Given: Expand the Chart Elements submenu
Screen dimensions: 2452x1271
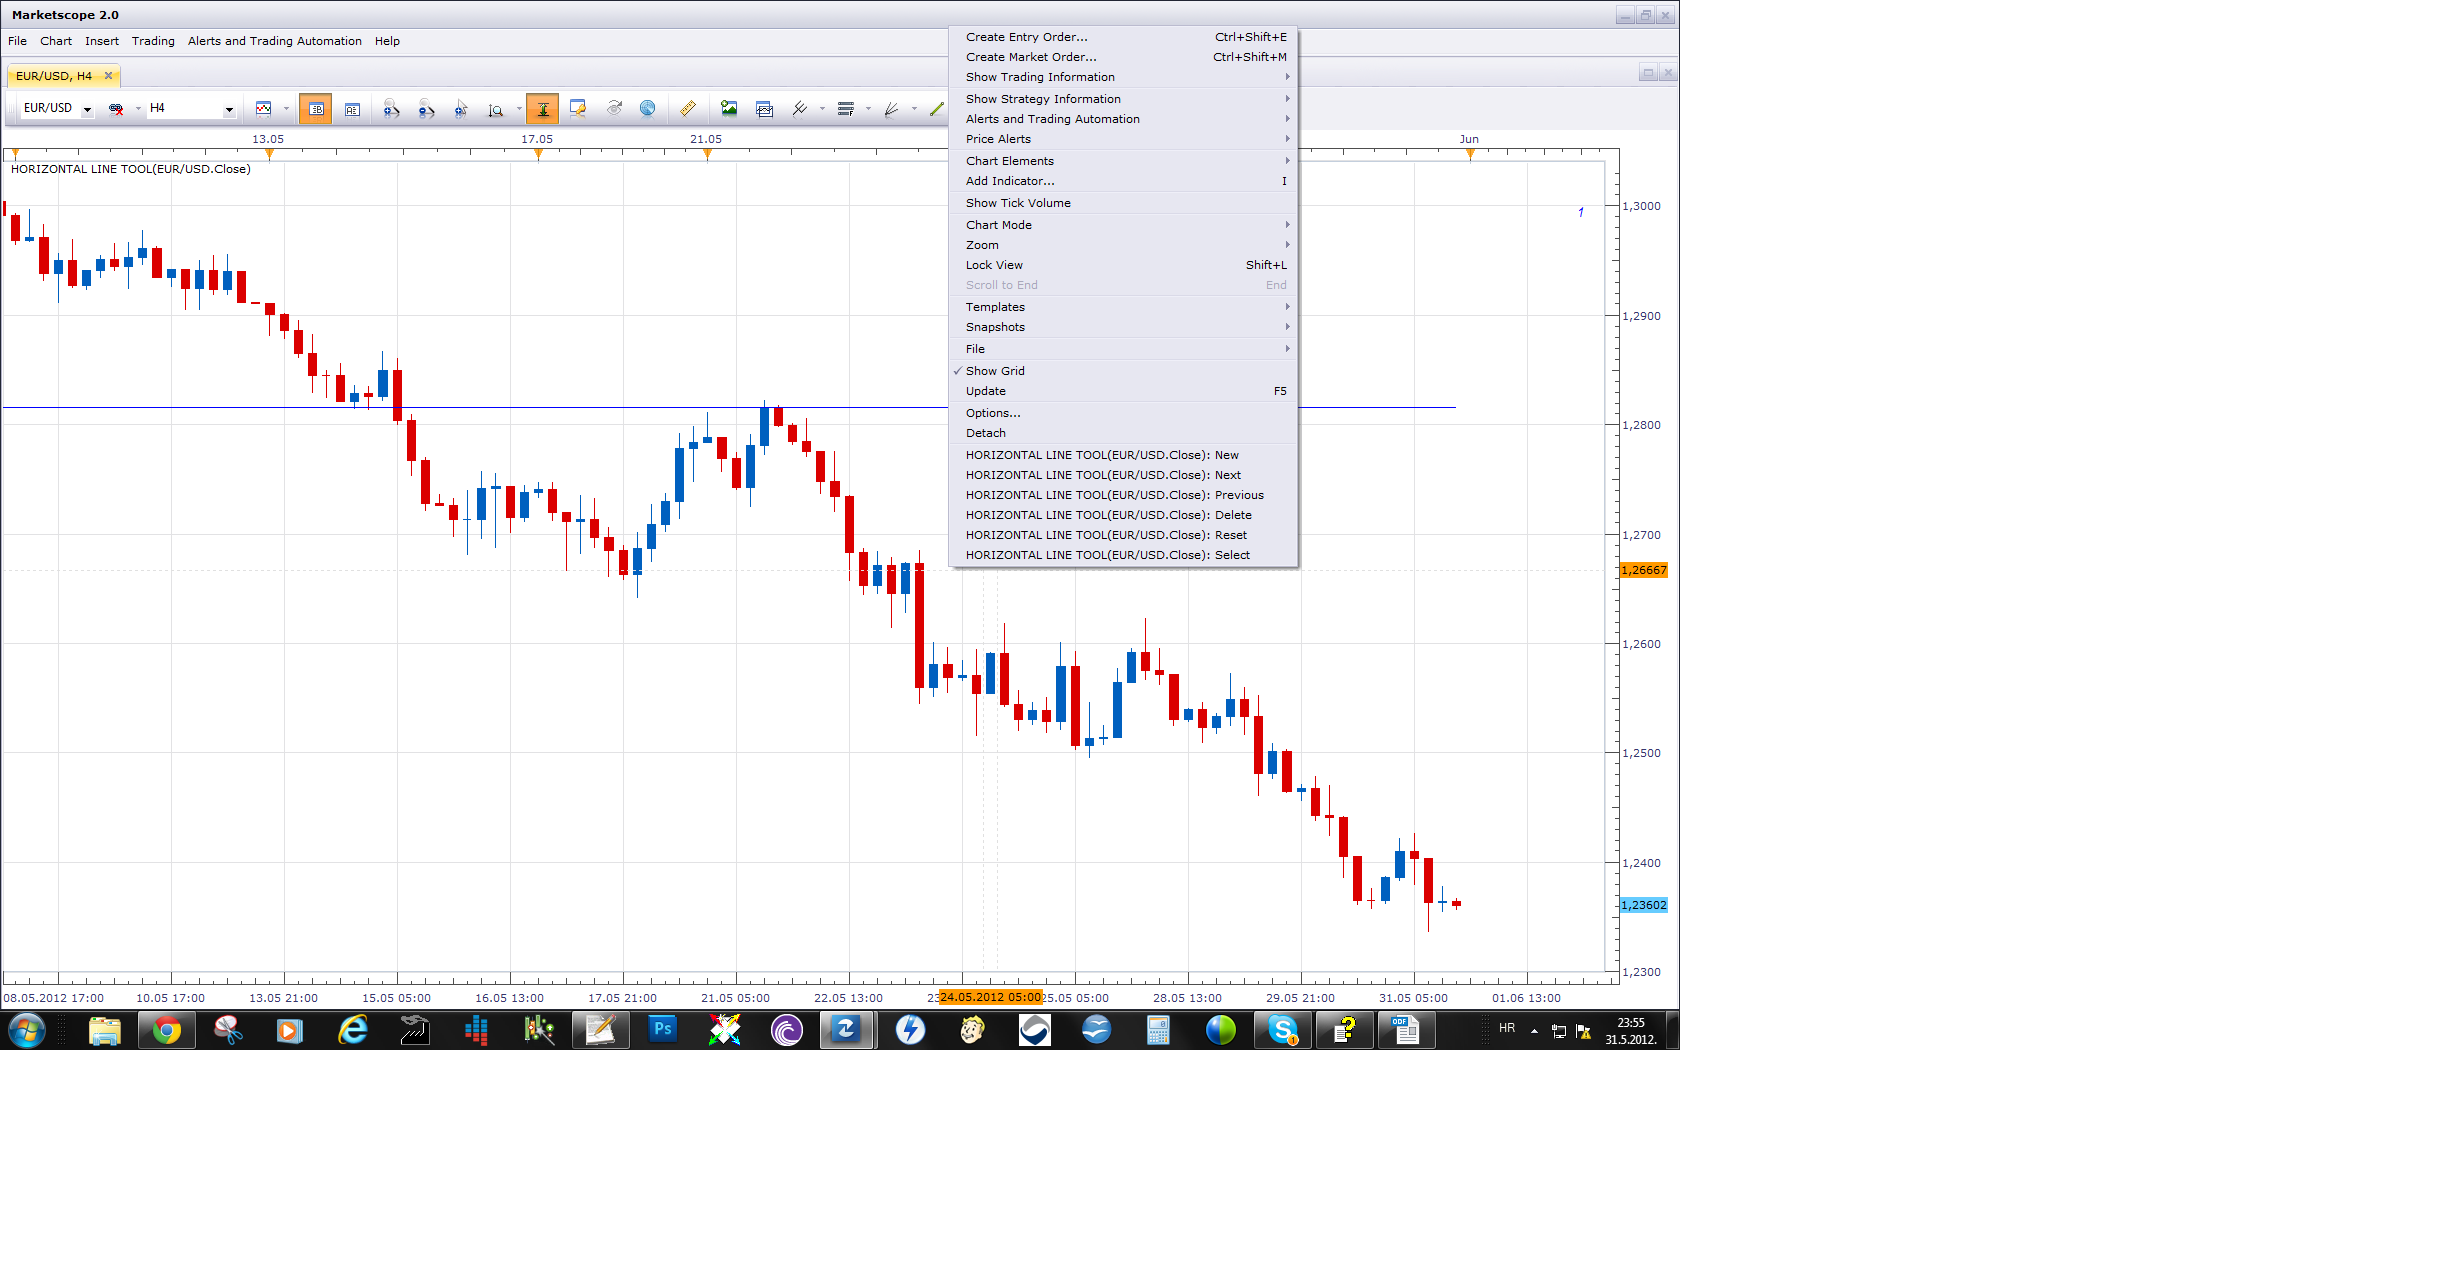Looking at the screenshot, I should point(1123,161).
